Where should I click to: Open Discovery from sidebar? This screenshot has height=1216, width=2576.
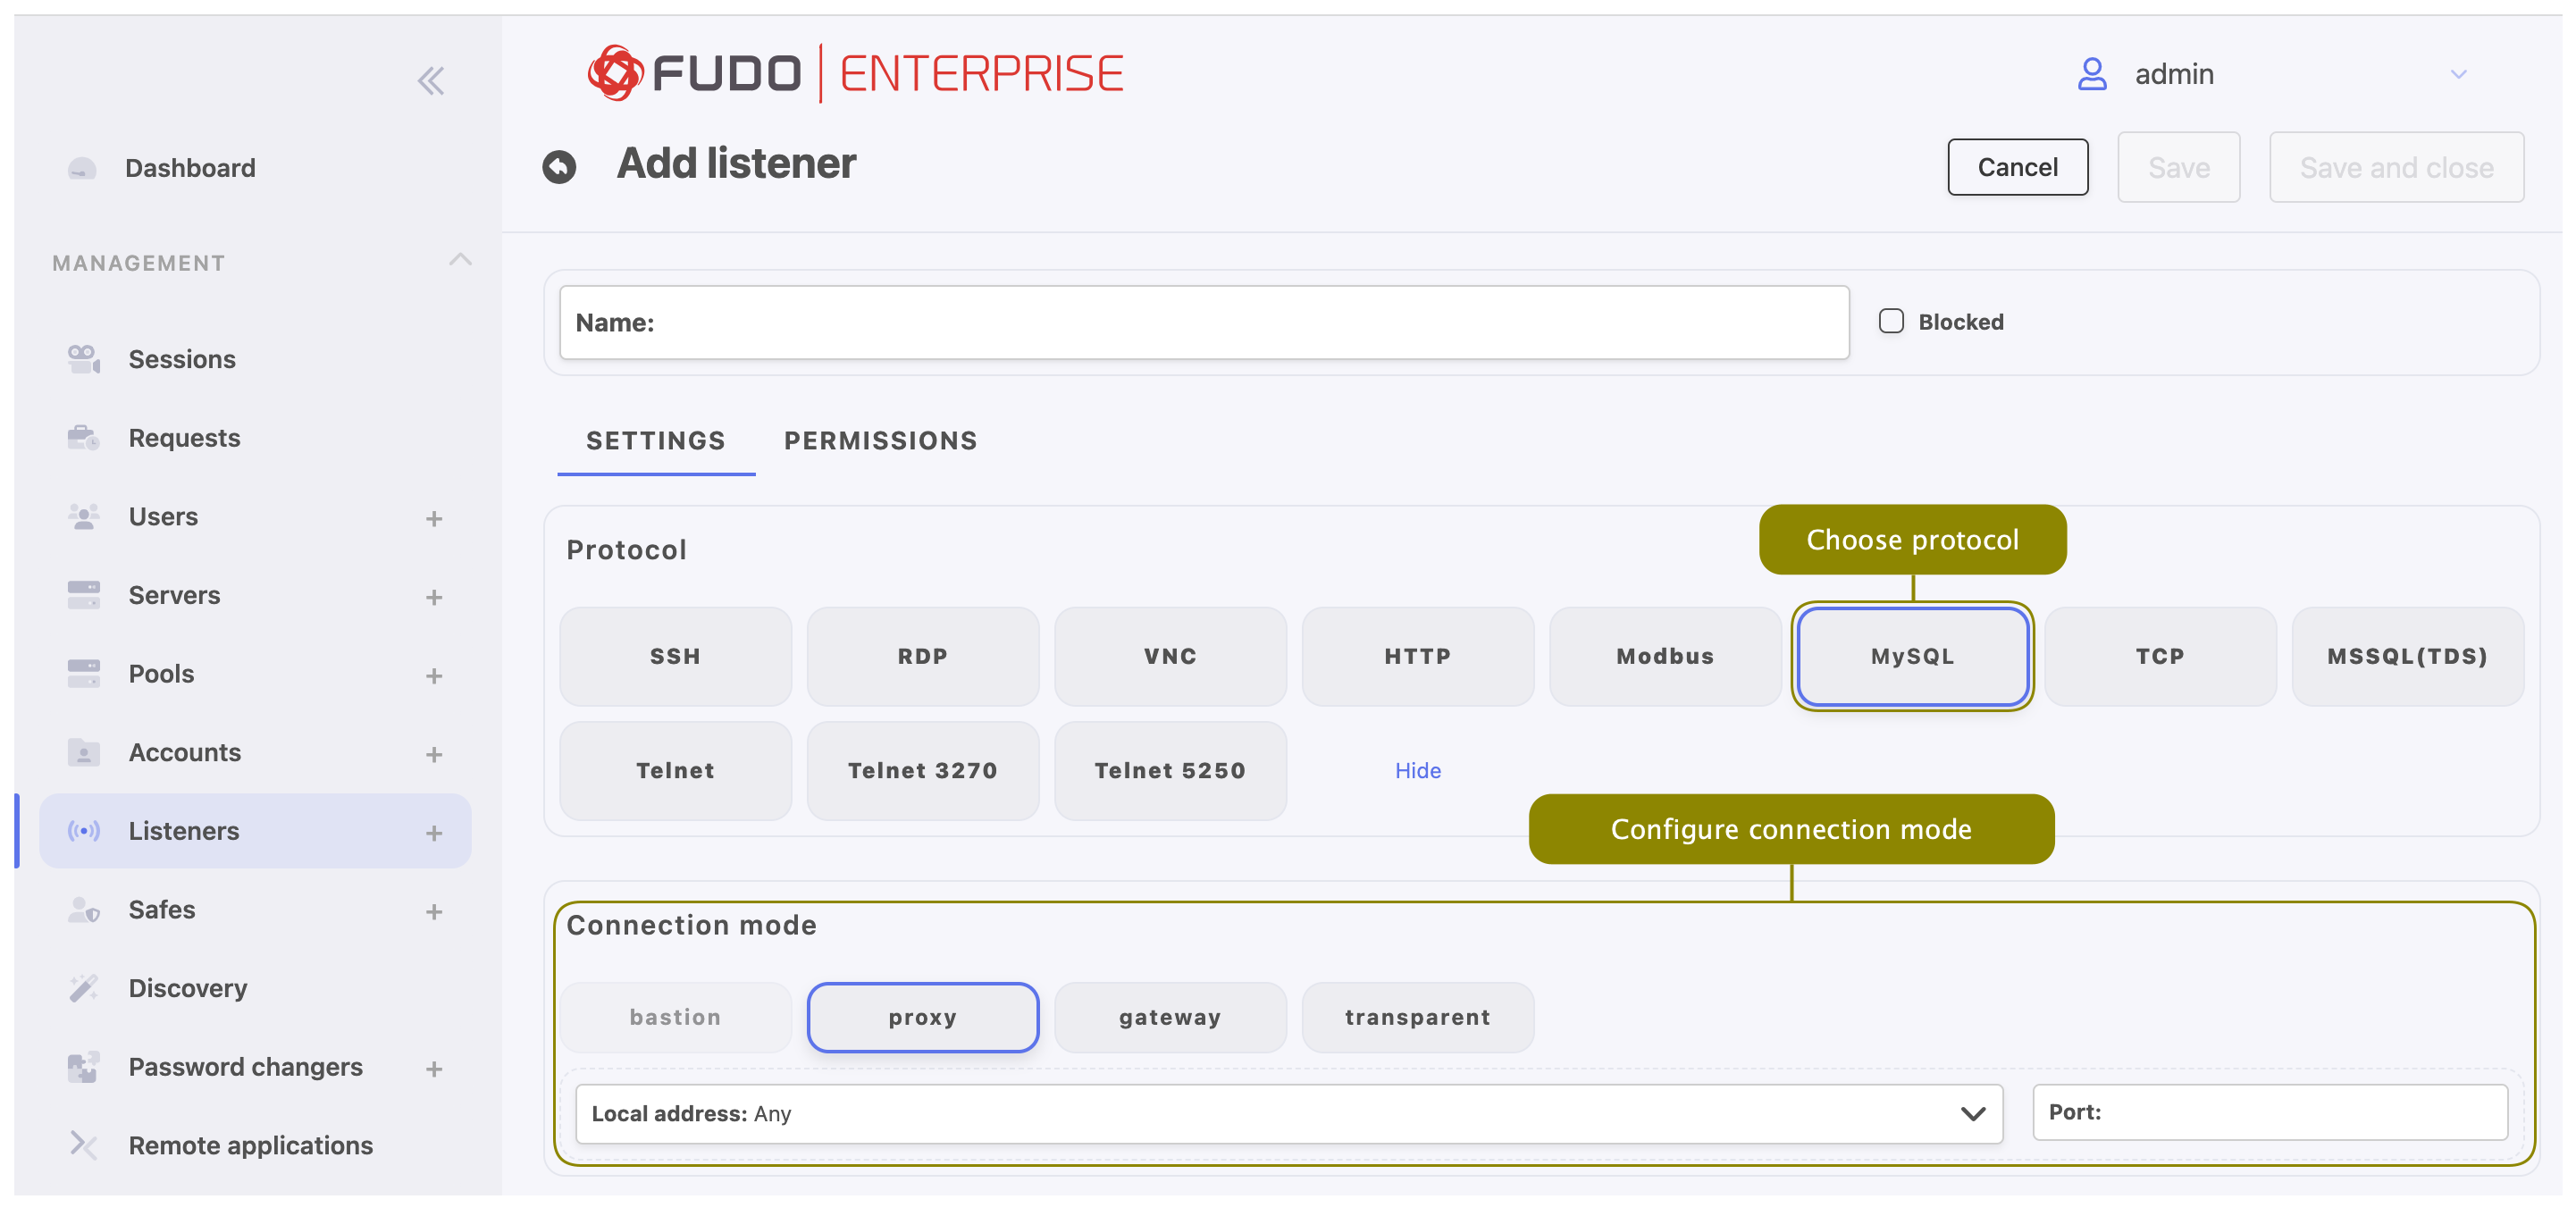pyautogui.click(x=188, y=988)
